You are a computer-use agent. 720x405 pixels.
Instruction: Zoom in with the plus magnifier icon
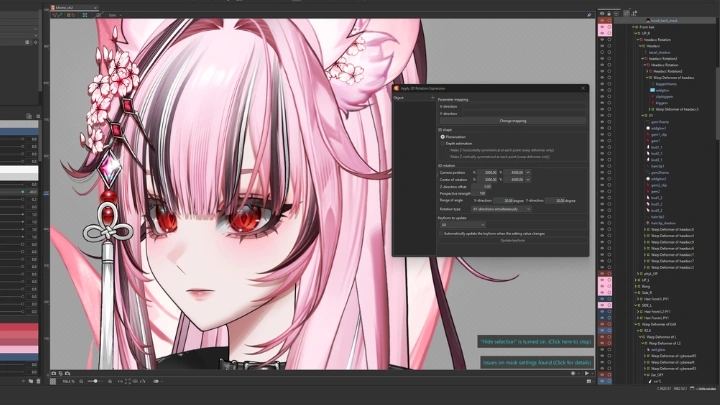click(x=110, y=382)
